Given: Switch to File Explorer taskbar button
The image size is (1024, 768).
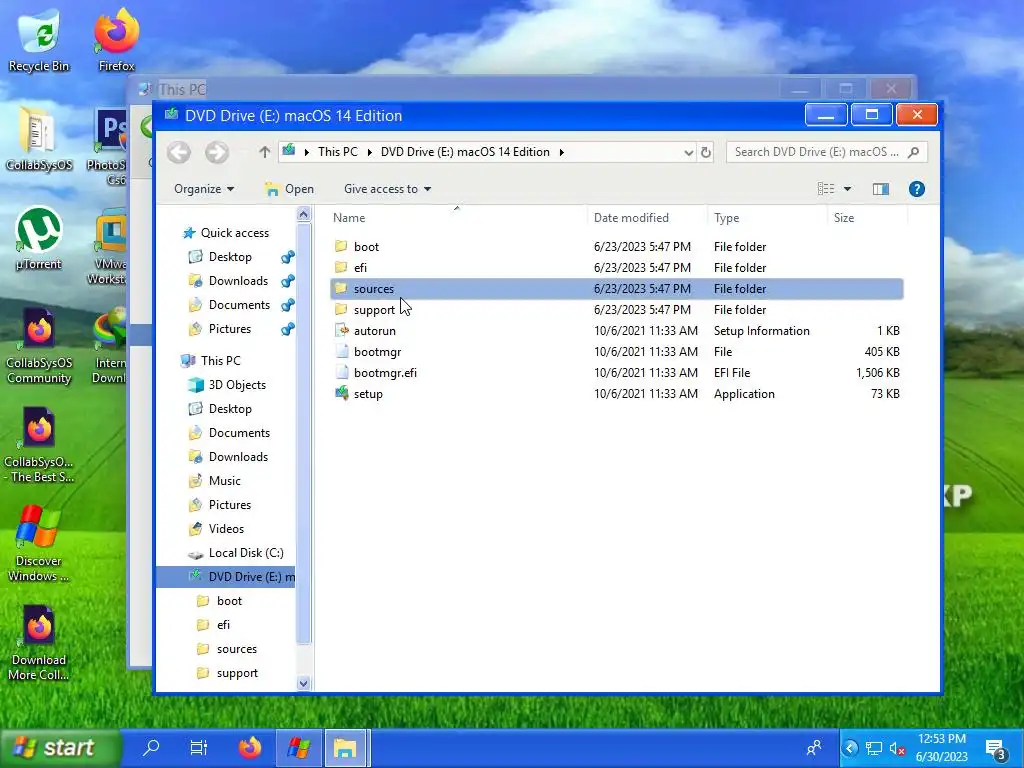Looking at the screenshot, I should point(345,748).
